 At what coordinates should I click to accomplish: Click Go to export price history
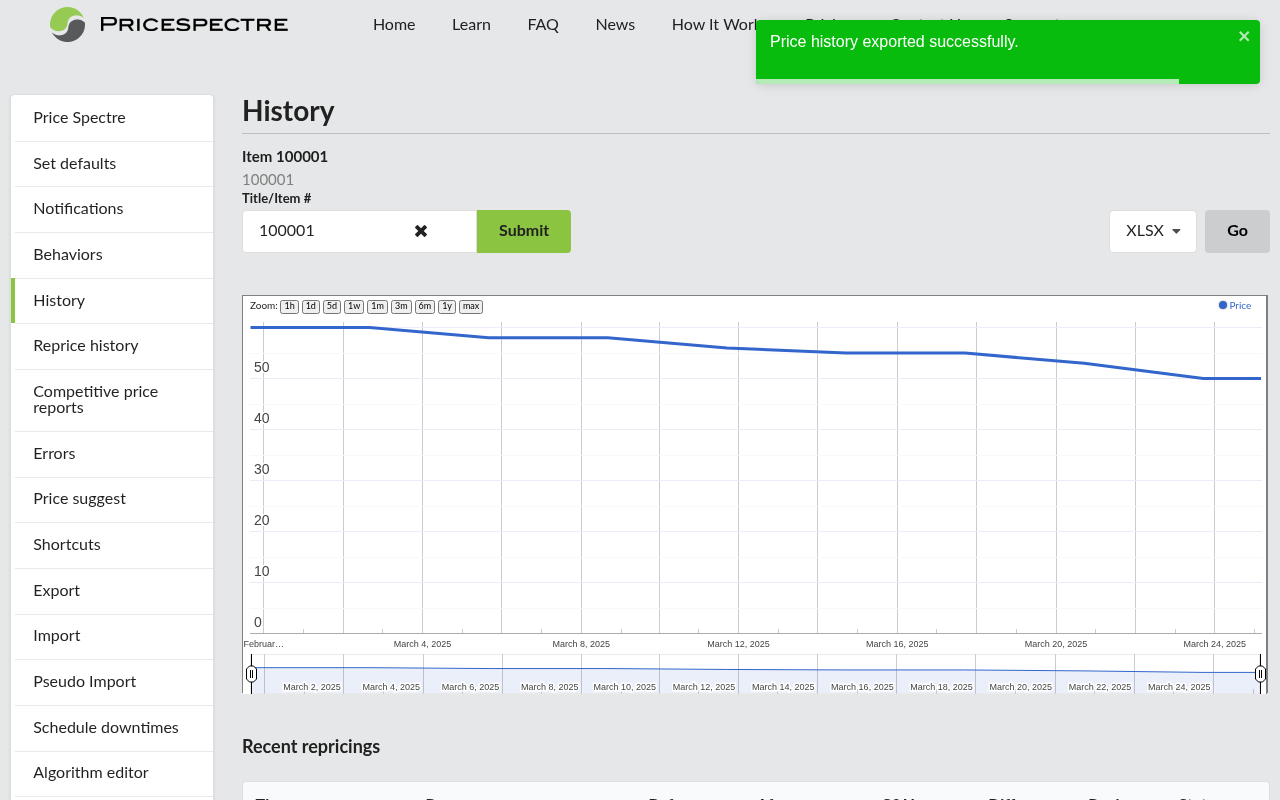click(1236, 231)
